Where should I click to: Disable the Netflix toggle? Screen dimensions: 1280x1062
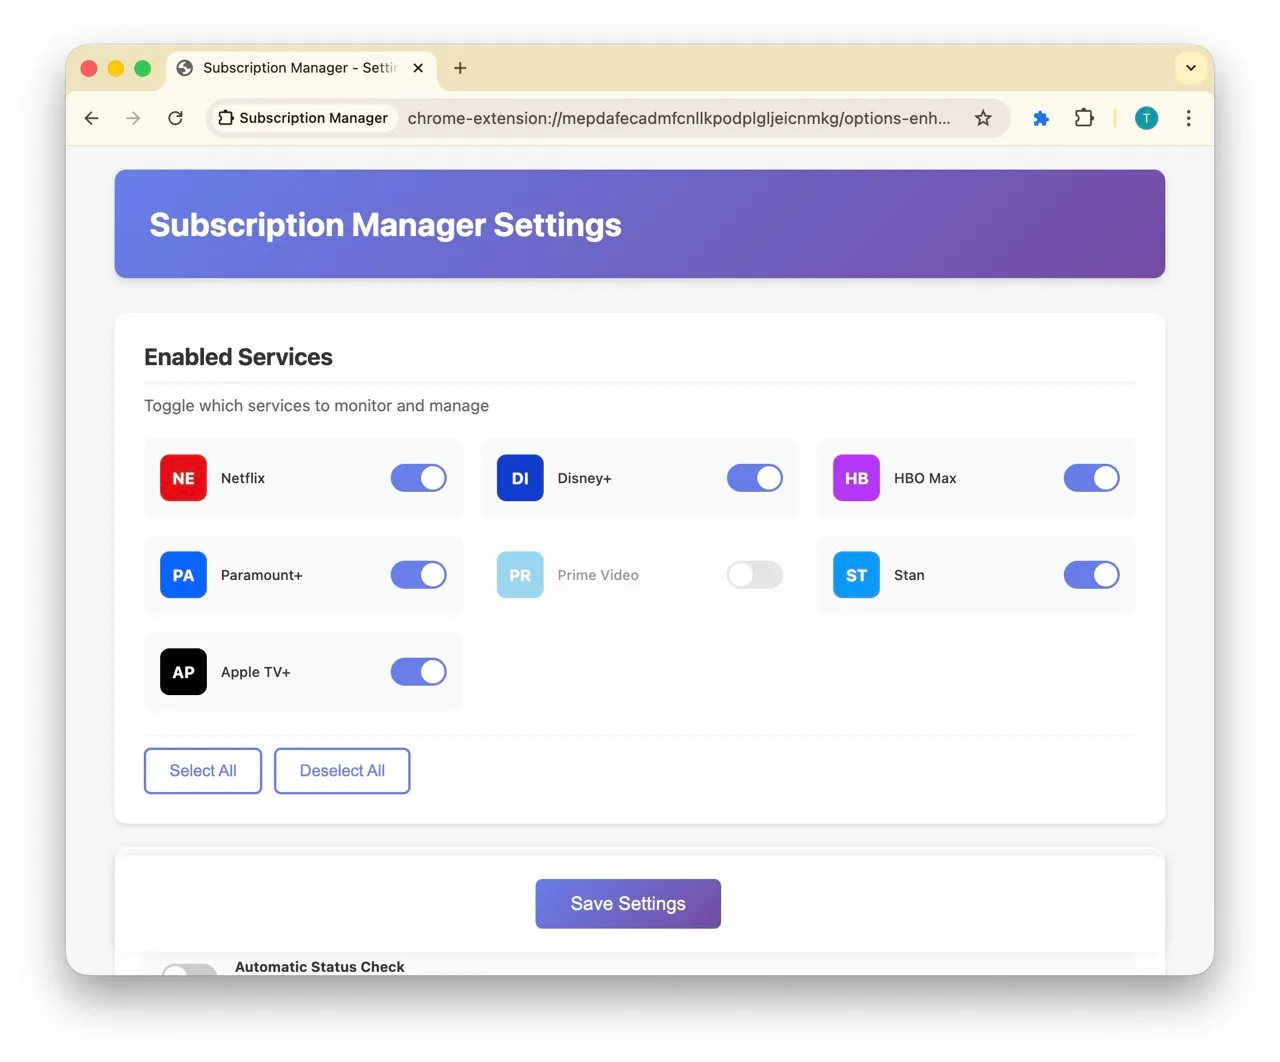418,478
